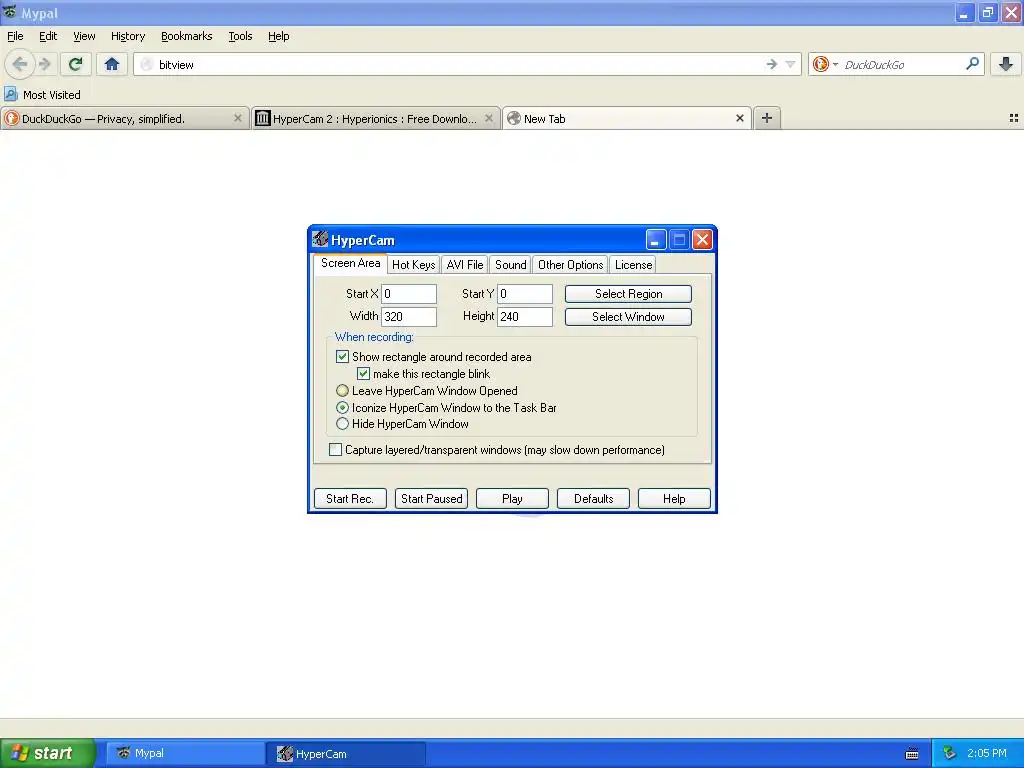Switch to the Hot Keys tab
Image resolution: width=1024 pixels, height=768 pixels.
click(413, 264)
